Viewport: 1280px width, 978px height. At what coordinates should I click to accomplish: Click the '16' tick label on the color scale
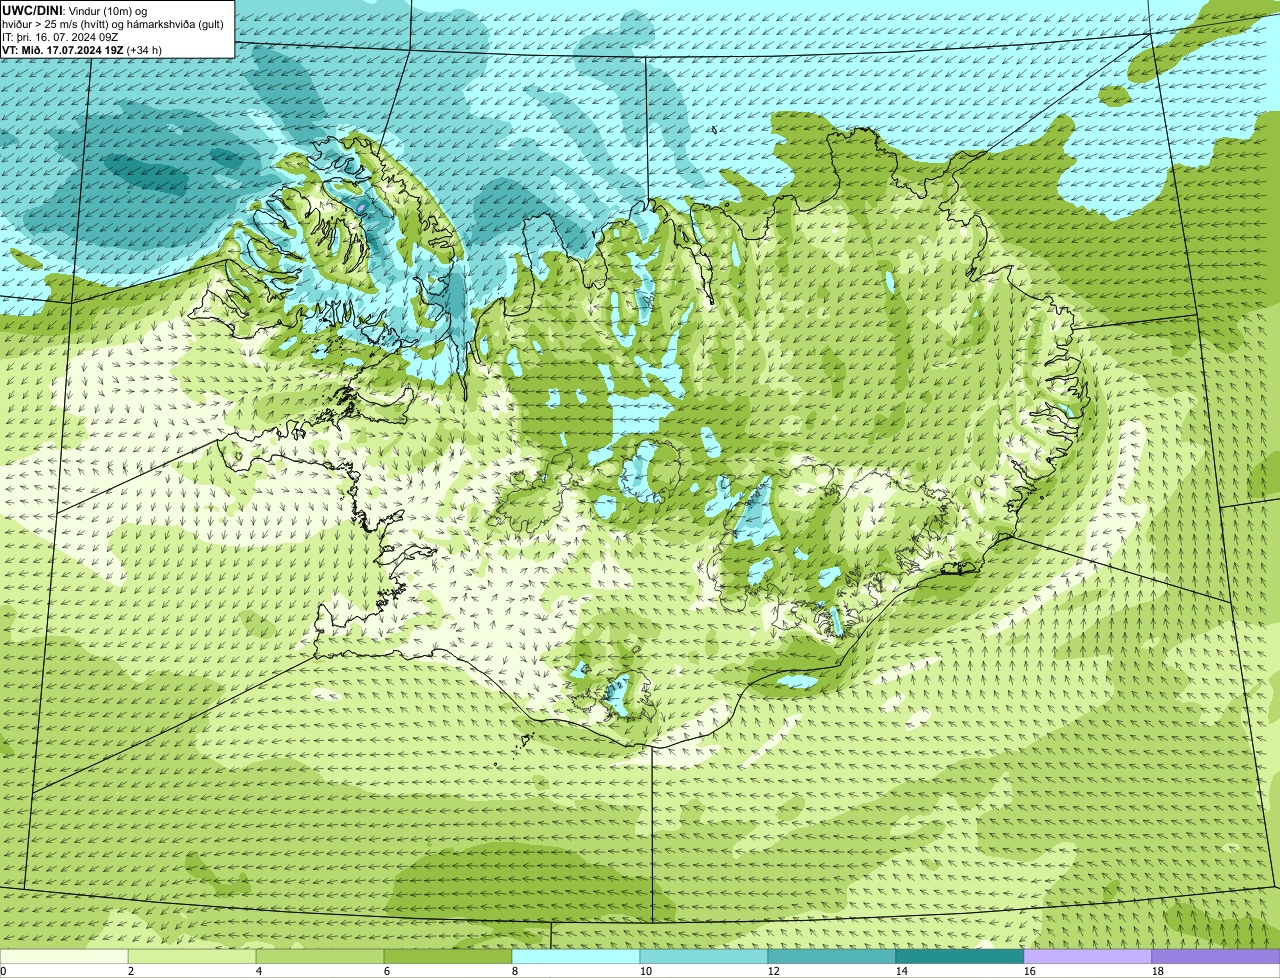pos(1030,971)
